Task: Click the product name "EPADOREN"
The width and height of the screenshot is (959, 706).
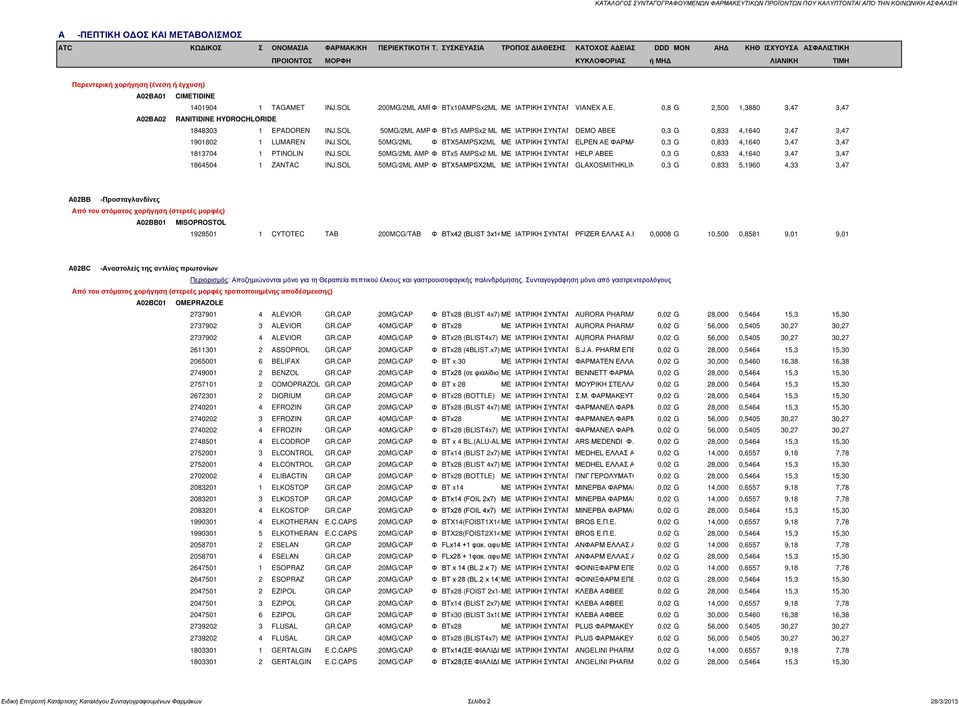Action: 291,131
